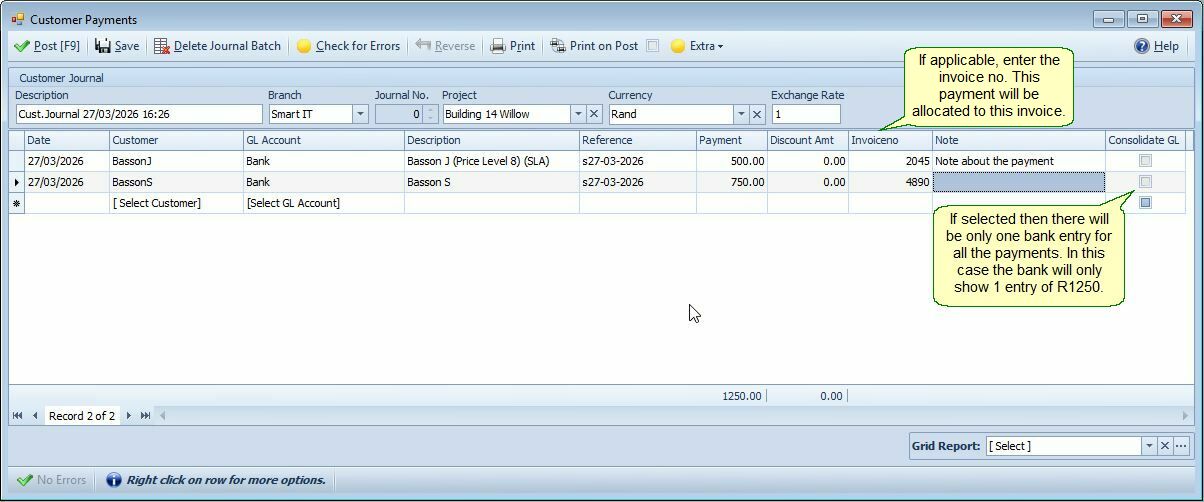Click the Payment column header
The width and height of the screenshot is (1204, 502).
(x=732, y=140)
